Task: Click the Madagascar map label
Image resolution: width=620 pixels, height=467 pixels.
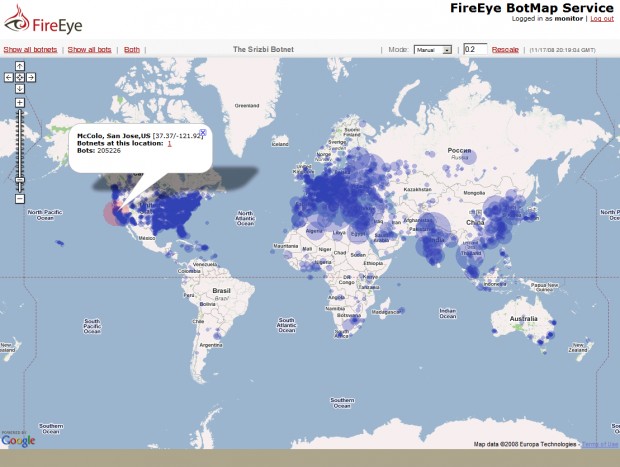Action: tap(386, 312)
